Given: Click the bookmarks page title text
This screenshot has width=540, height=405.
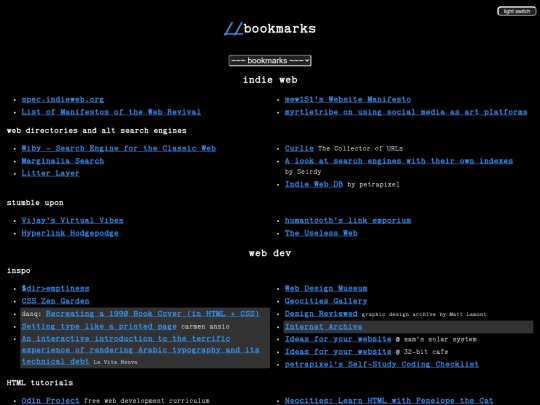Looking at the screenshot, I should tap(280, 29).
